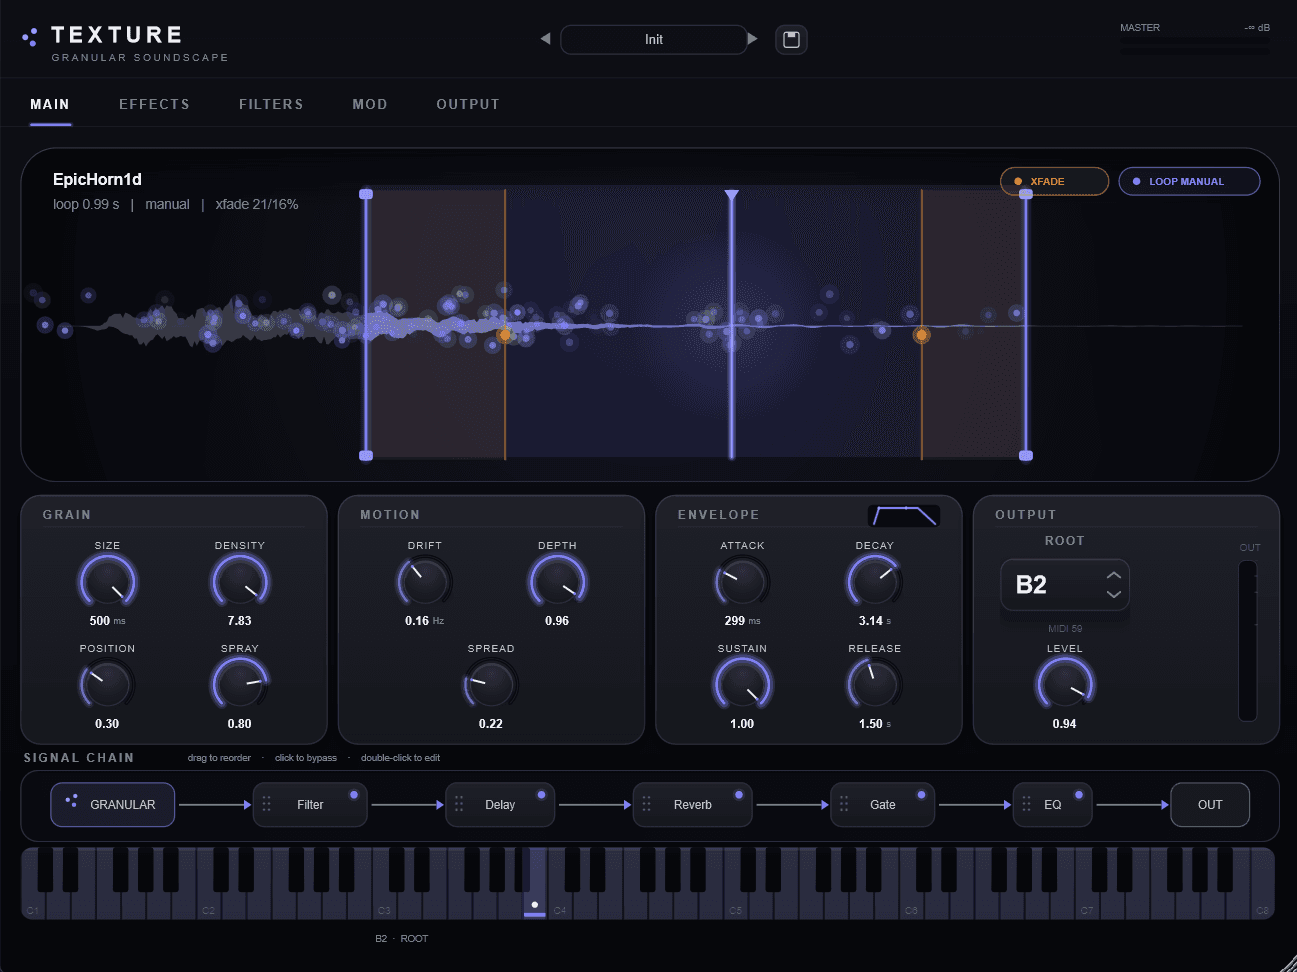1297x972 pixels.
Task: Click the DEPTH knob
Action: pyautogui.click(x=557, y=581)
